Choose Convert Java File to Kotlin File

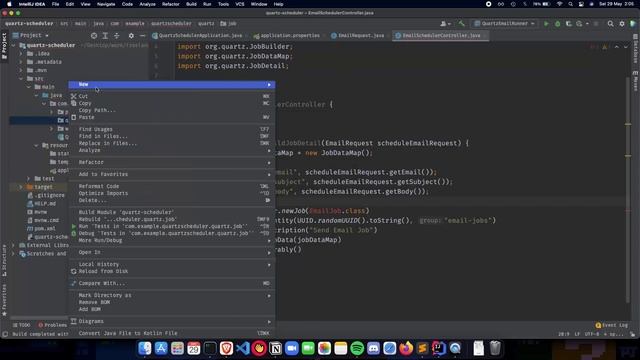pyautogui.click(x=171, y=333)
